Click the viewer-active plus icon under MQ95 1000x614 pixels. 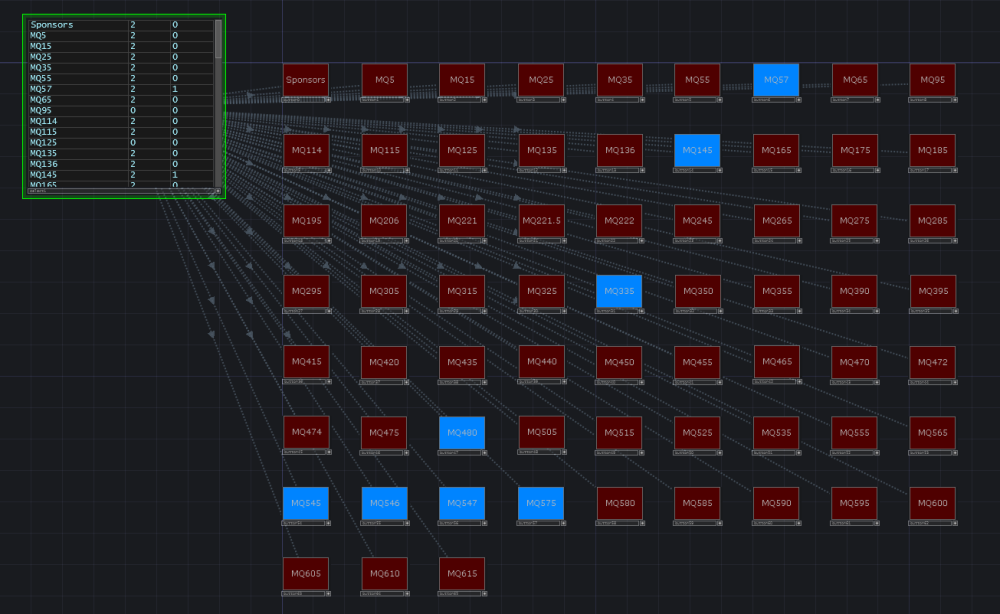click(x=953, y=100)
